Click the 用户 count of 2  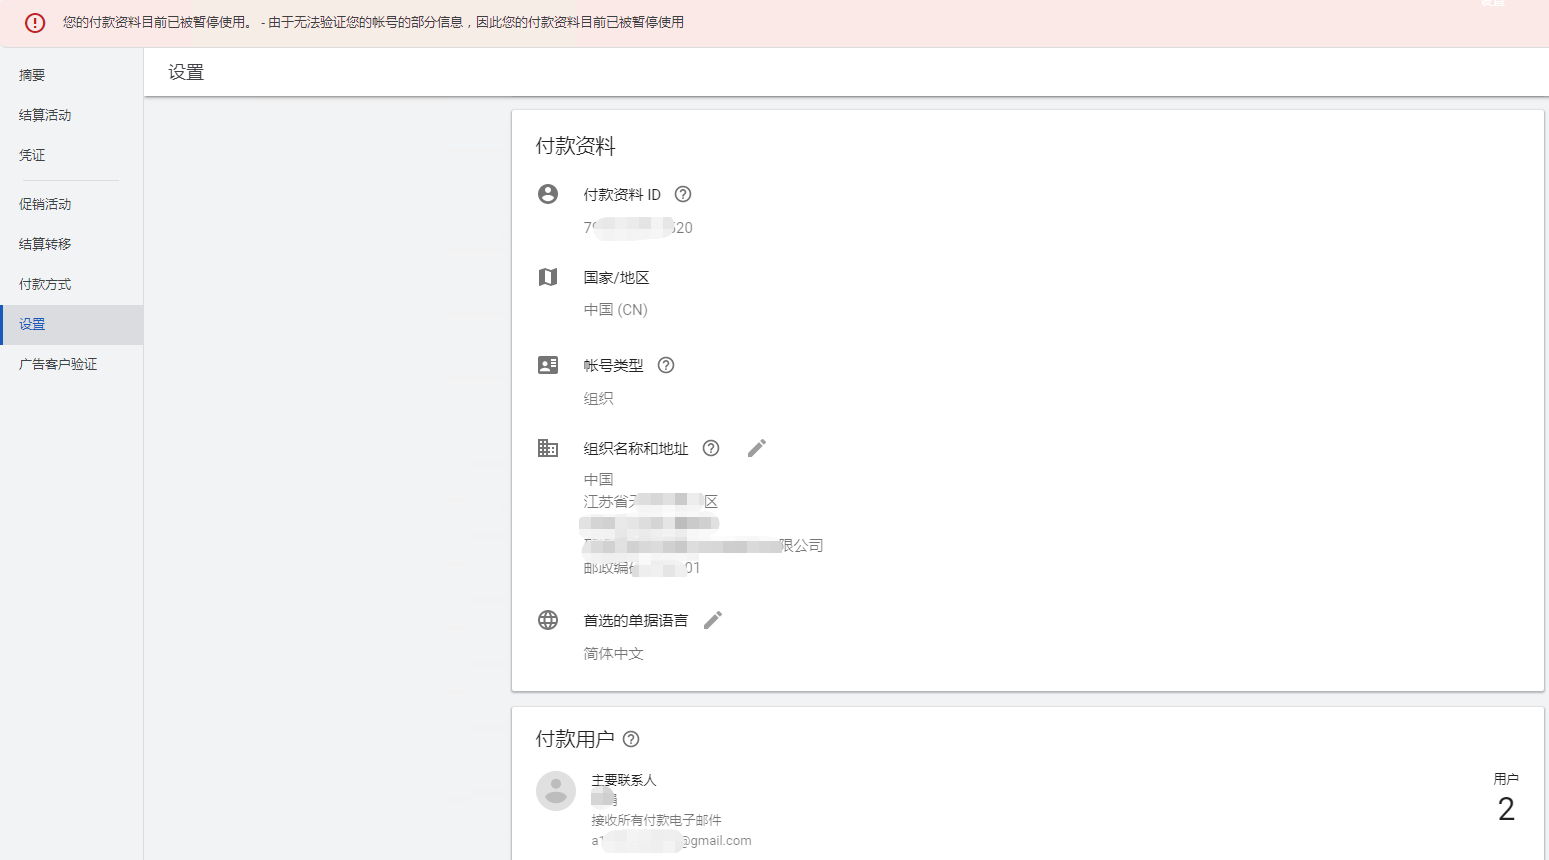1506,809
